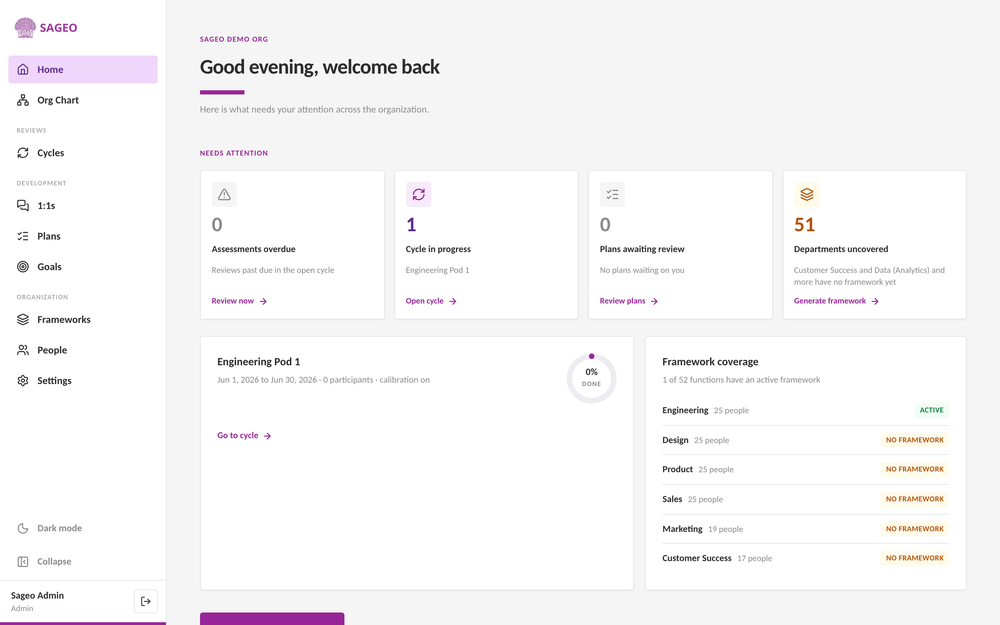Click the Go to cycle link

[x=244, y=436]
